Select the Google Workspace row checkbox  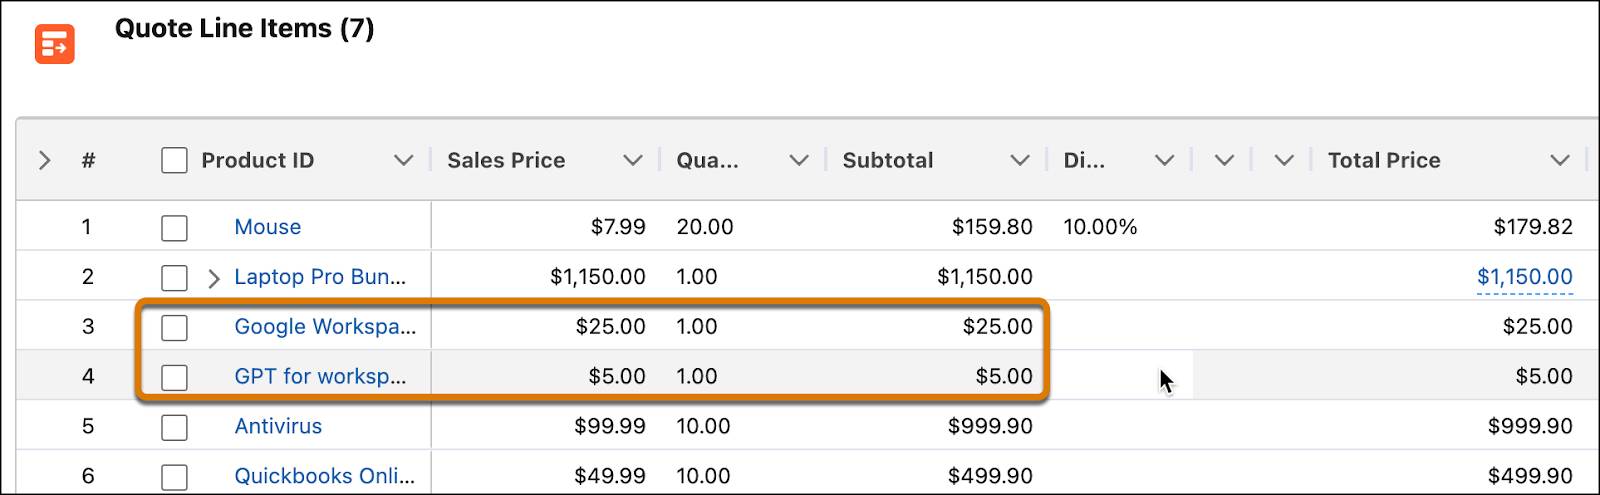pos(174,327)
